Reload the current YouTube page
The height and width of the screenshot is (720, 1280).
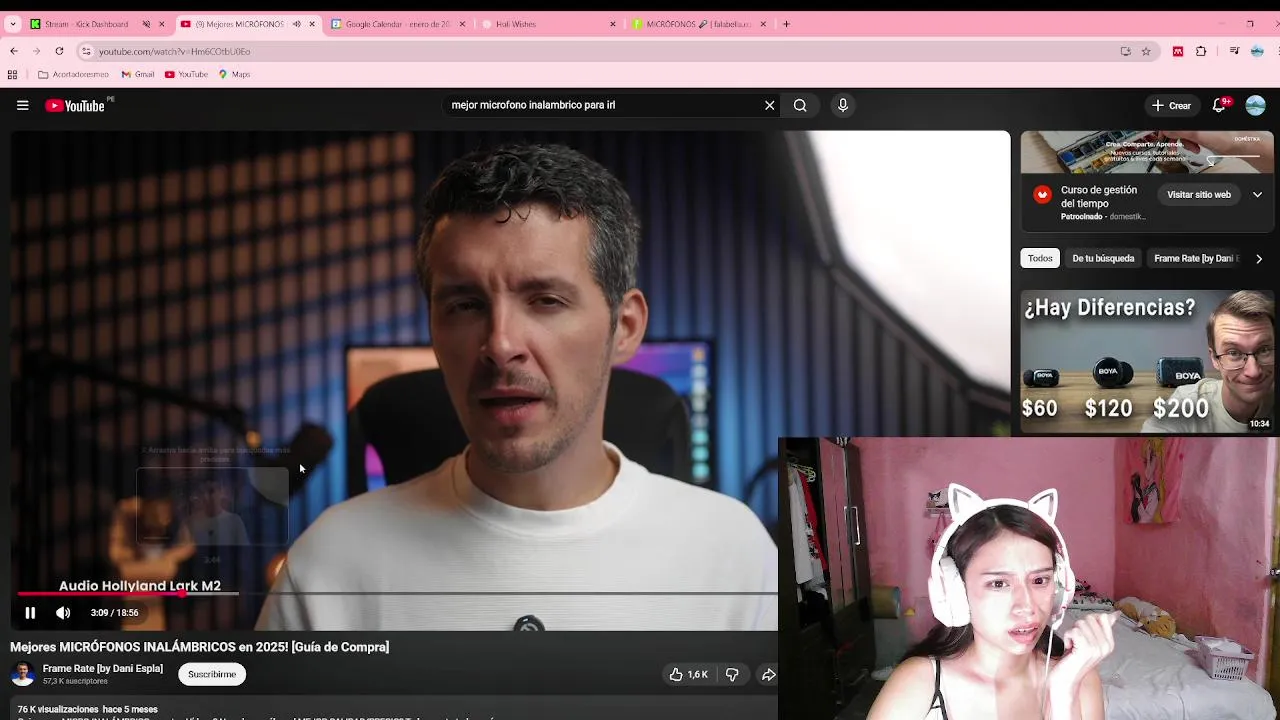(59, 51)
